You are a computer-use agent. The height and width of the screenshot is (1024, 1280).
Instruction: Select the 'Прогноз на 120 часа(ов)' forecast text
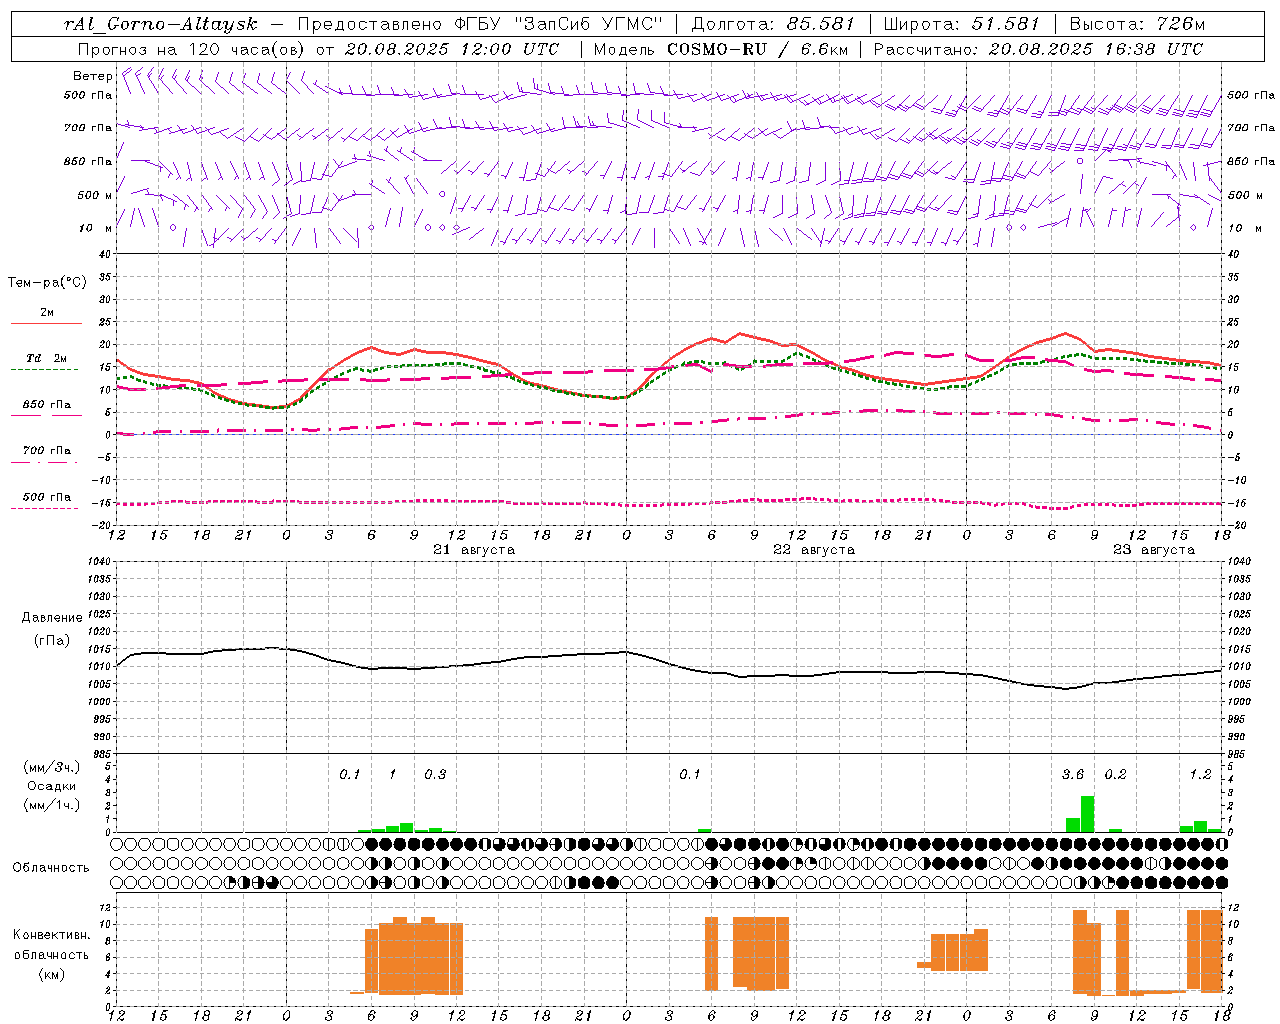click(x=191, y=49)
